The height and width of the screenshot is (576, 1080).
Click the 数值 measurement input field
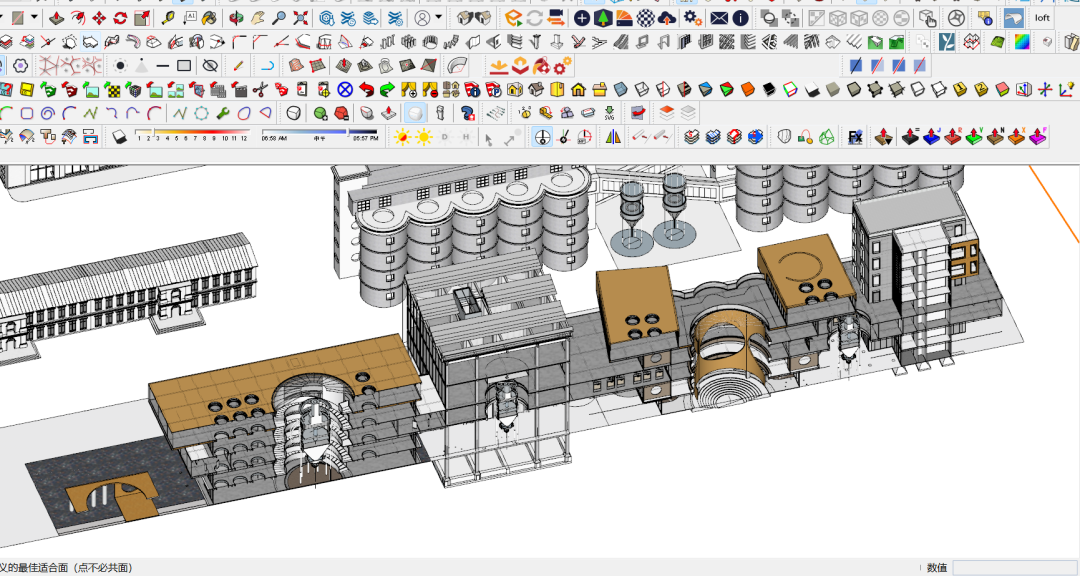(1016, 568)
